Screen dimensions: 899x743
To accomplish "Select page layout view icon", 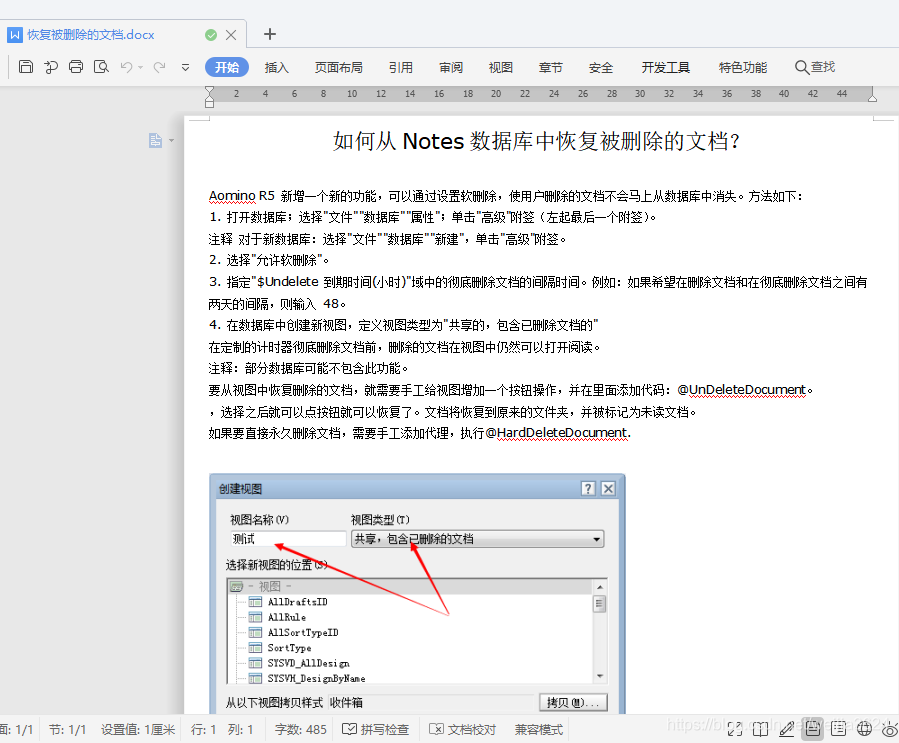I will [x=812, y=729].
